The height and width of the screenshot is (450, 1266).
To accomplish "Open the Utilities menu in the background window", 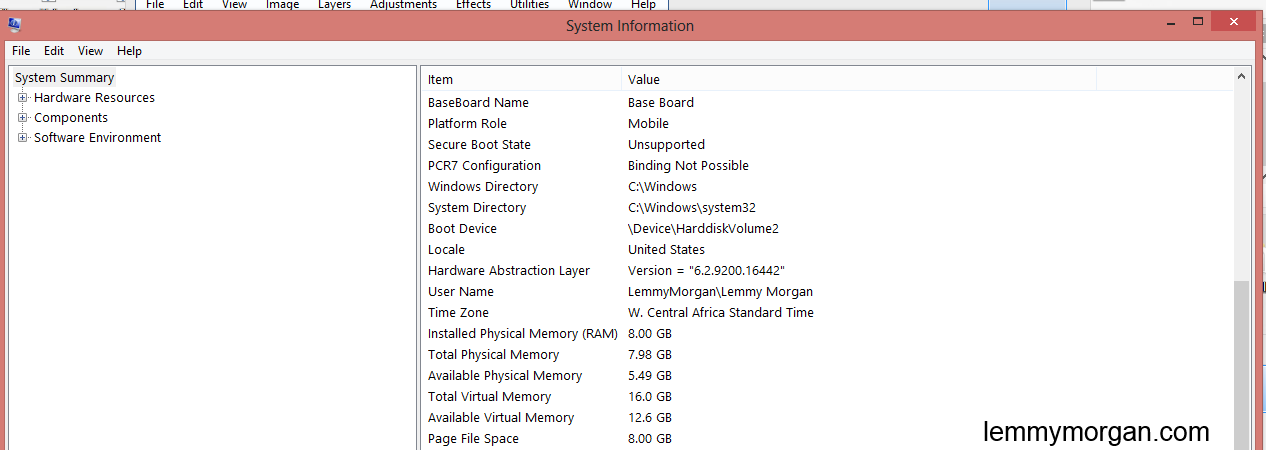I will (x=531, y=5).
